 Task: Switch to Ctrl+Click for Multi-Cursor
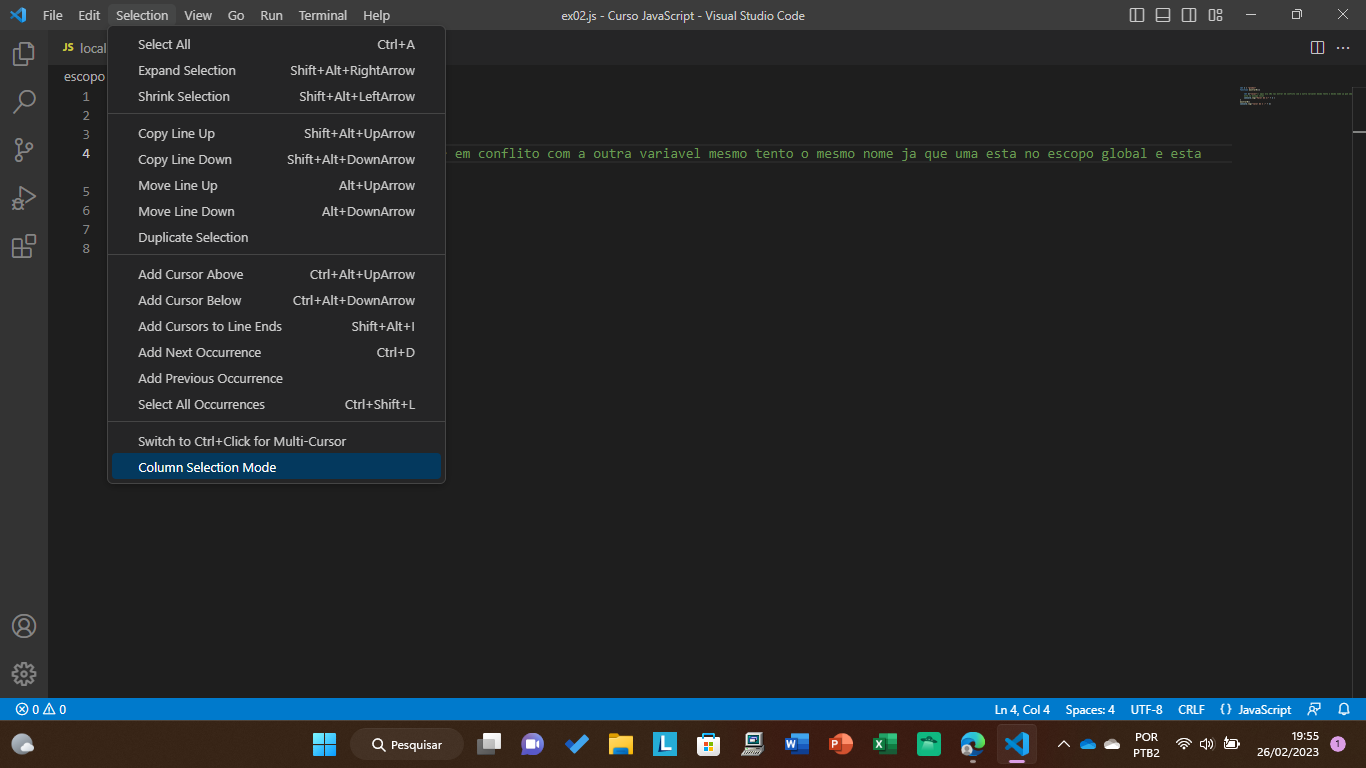pos(276,442)
